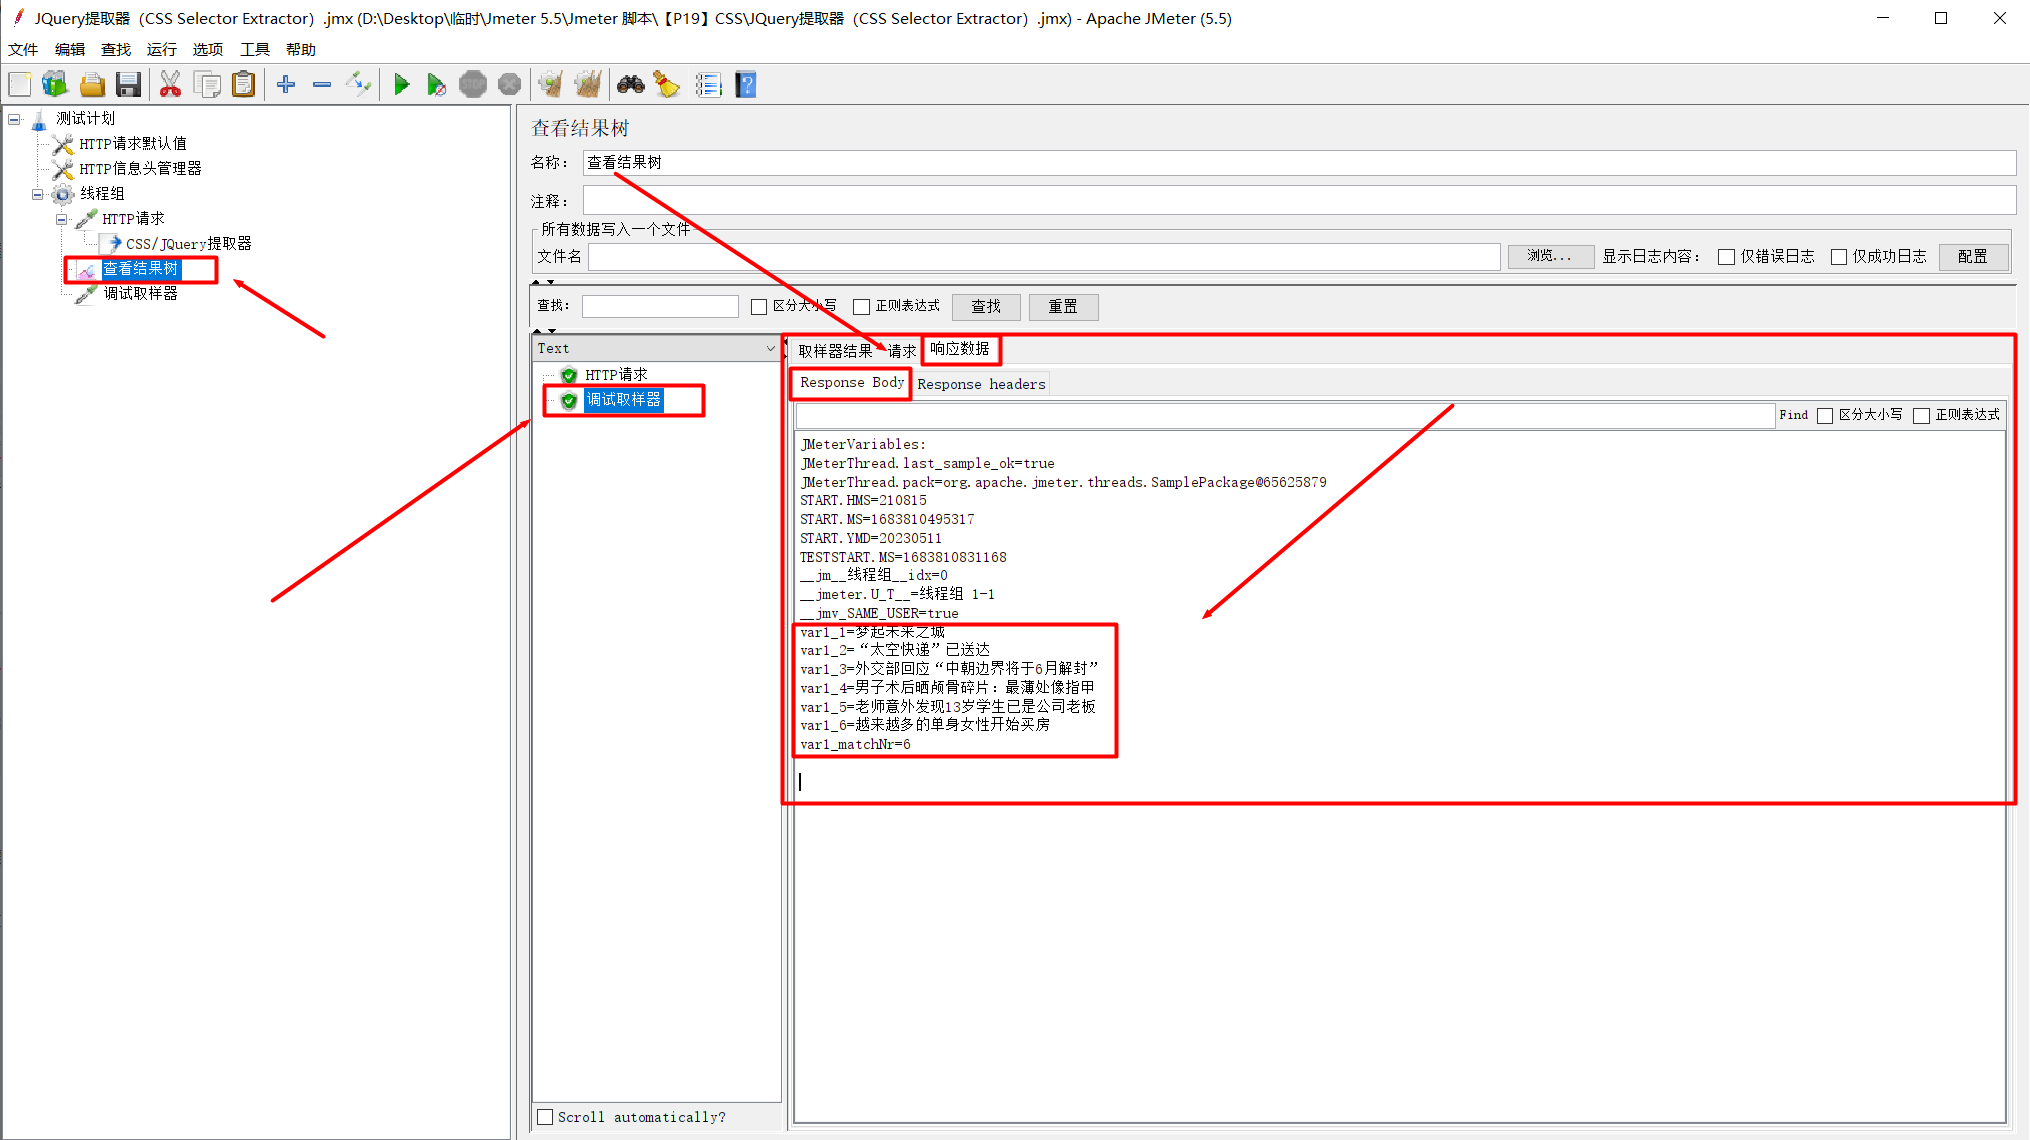The height and width of the screenshot is (1140, 2030).
Task: Focus the response Find text field
Action: click(1285, 416)
